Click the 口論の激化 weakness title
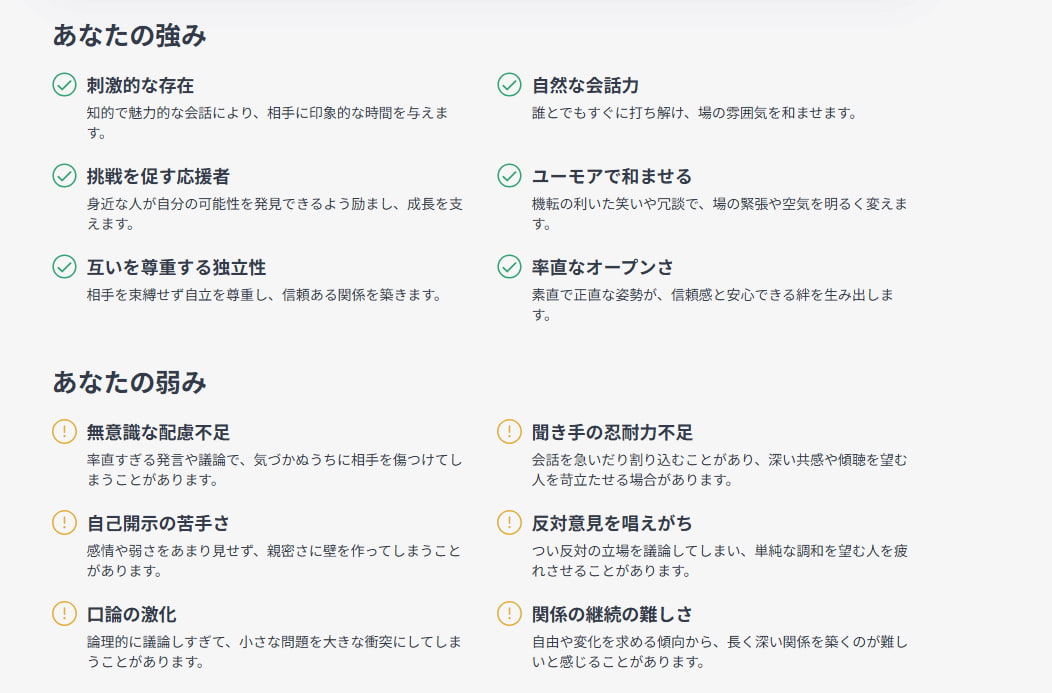Image resolution: width=1052 pixels, height=693 pixels. tap(132, 614)
